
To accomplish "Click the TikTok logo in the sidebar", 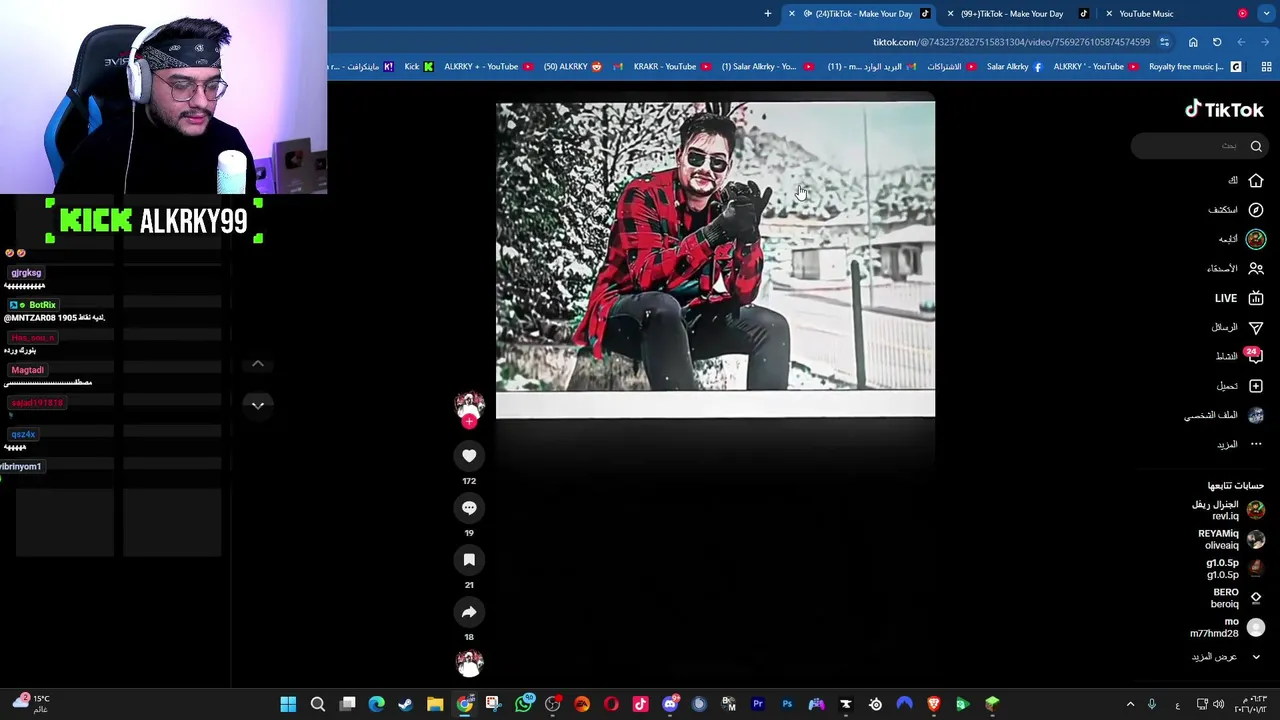I will 1224,110.
